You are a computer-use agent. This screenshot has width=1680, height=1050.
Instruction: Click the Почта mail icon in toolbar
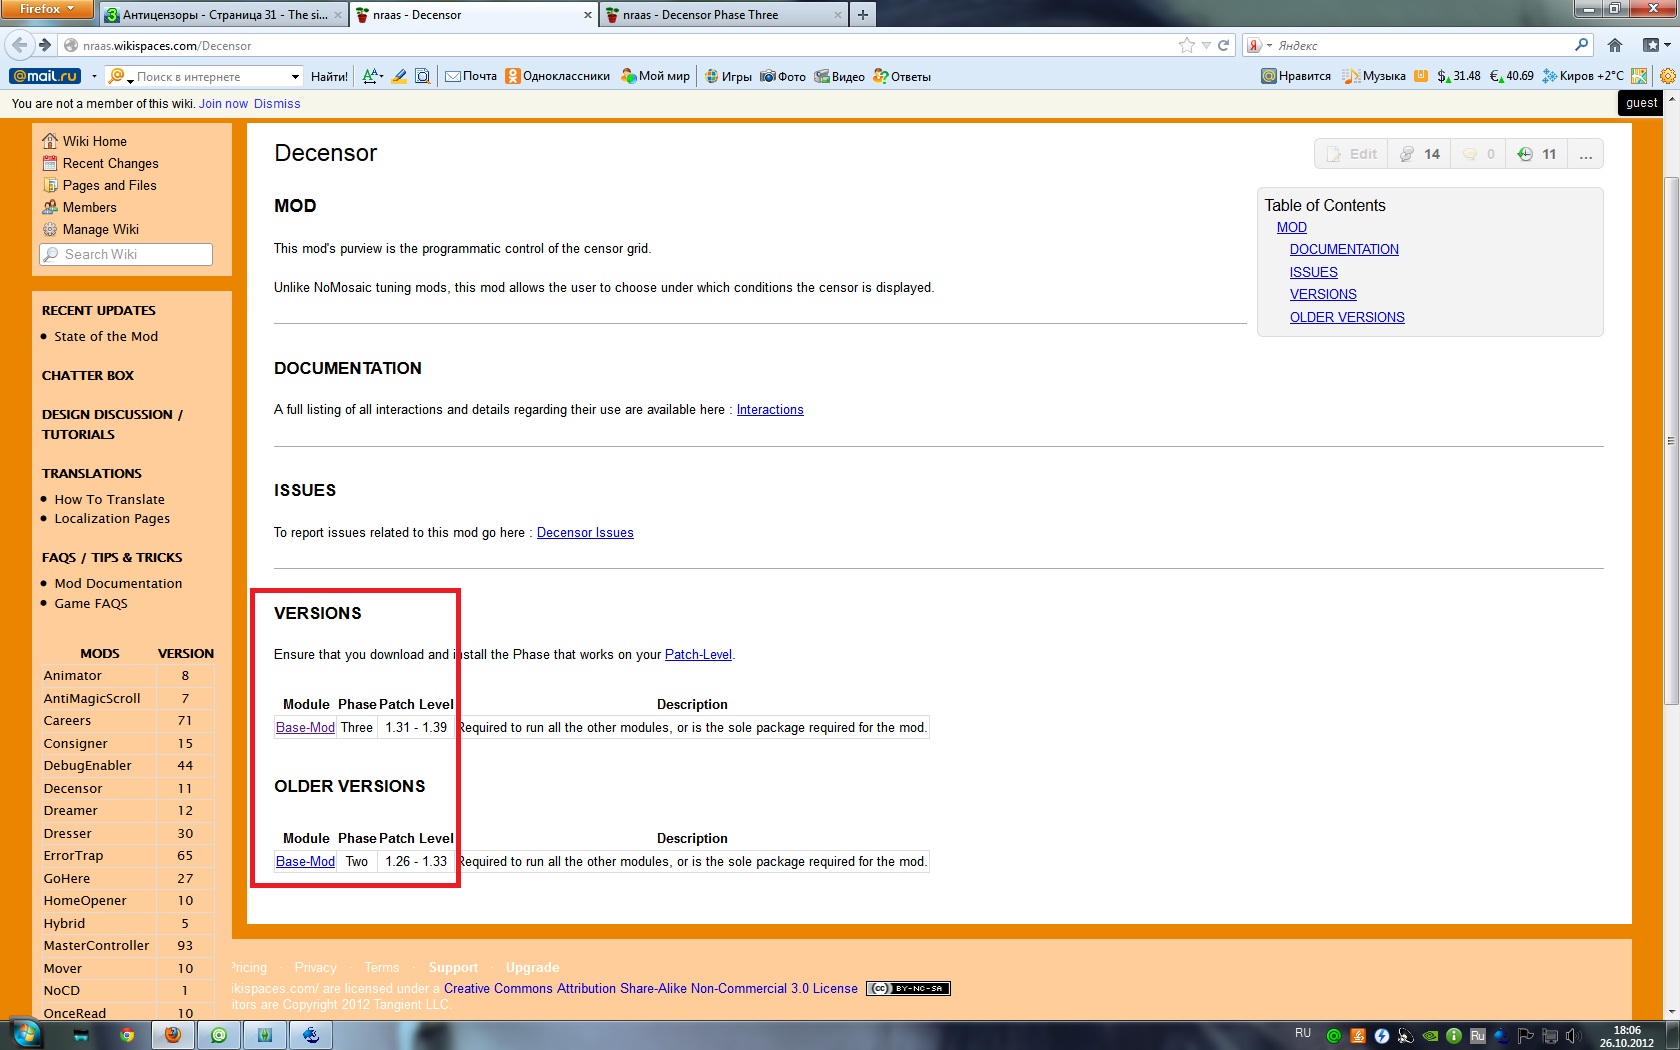[x=471, y=76]
